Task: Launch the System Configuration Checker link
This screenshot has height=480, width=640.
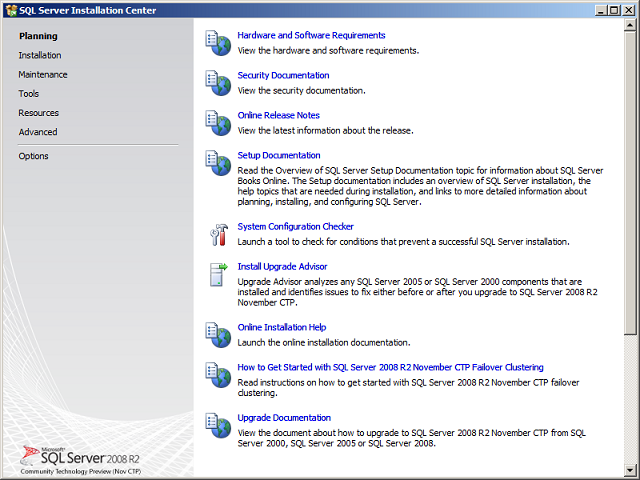Action: click(x=296, y=227)
